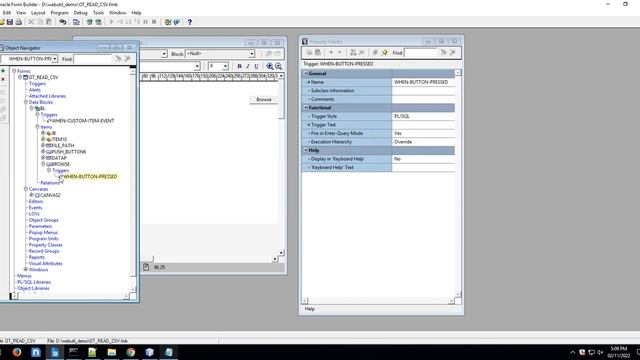Collapse the General section in Property Palette
The height and width of the screenshot is (360, 640).
click(x=306, y=73)
